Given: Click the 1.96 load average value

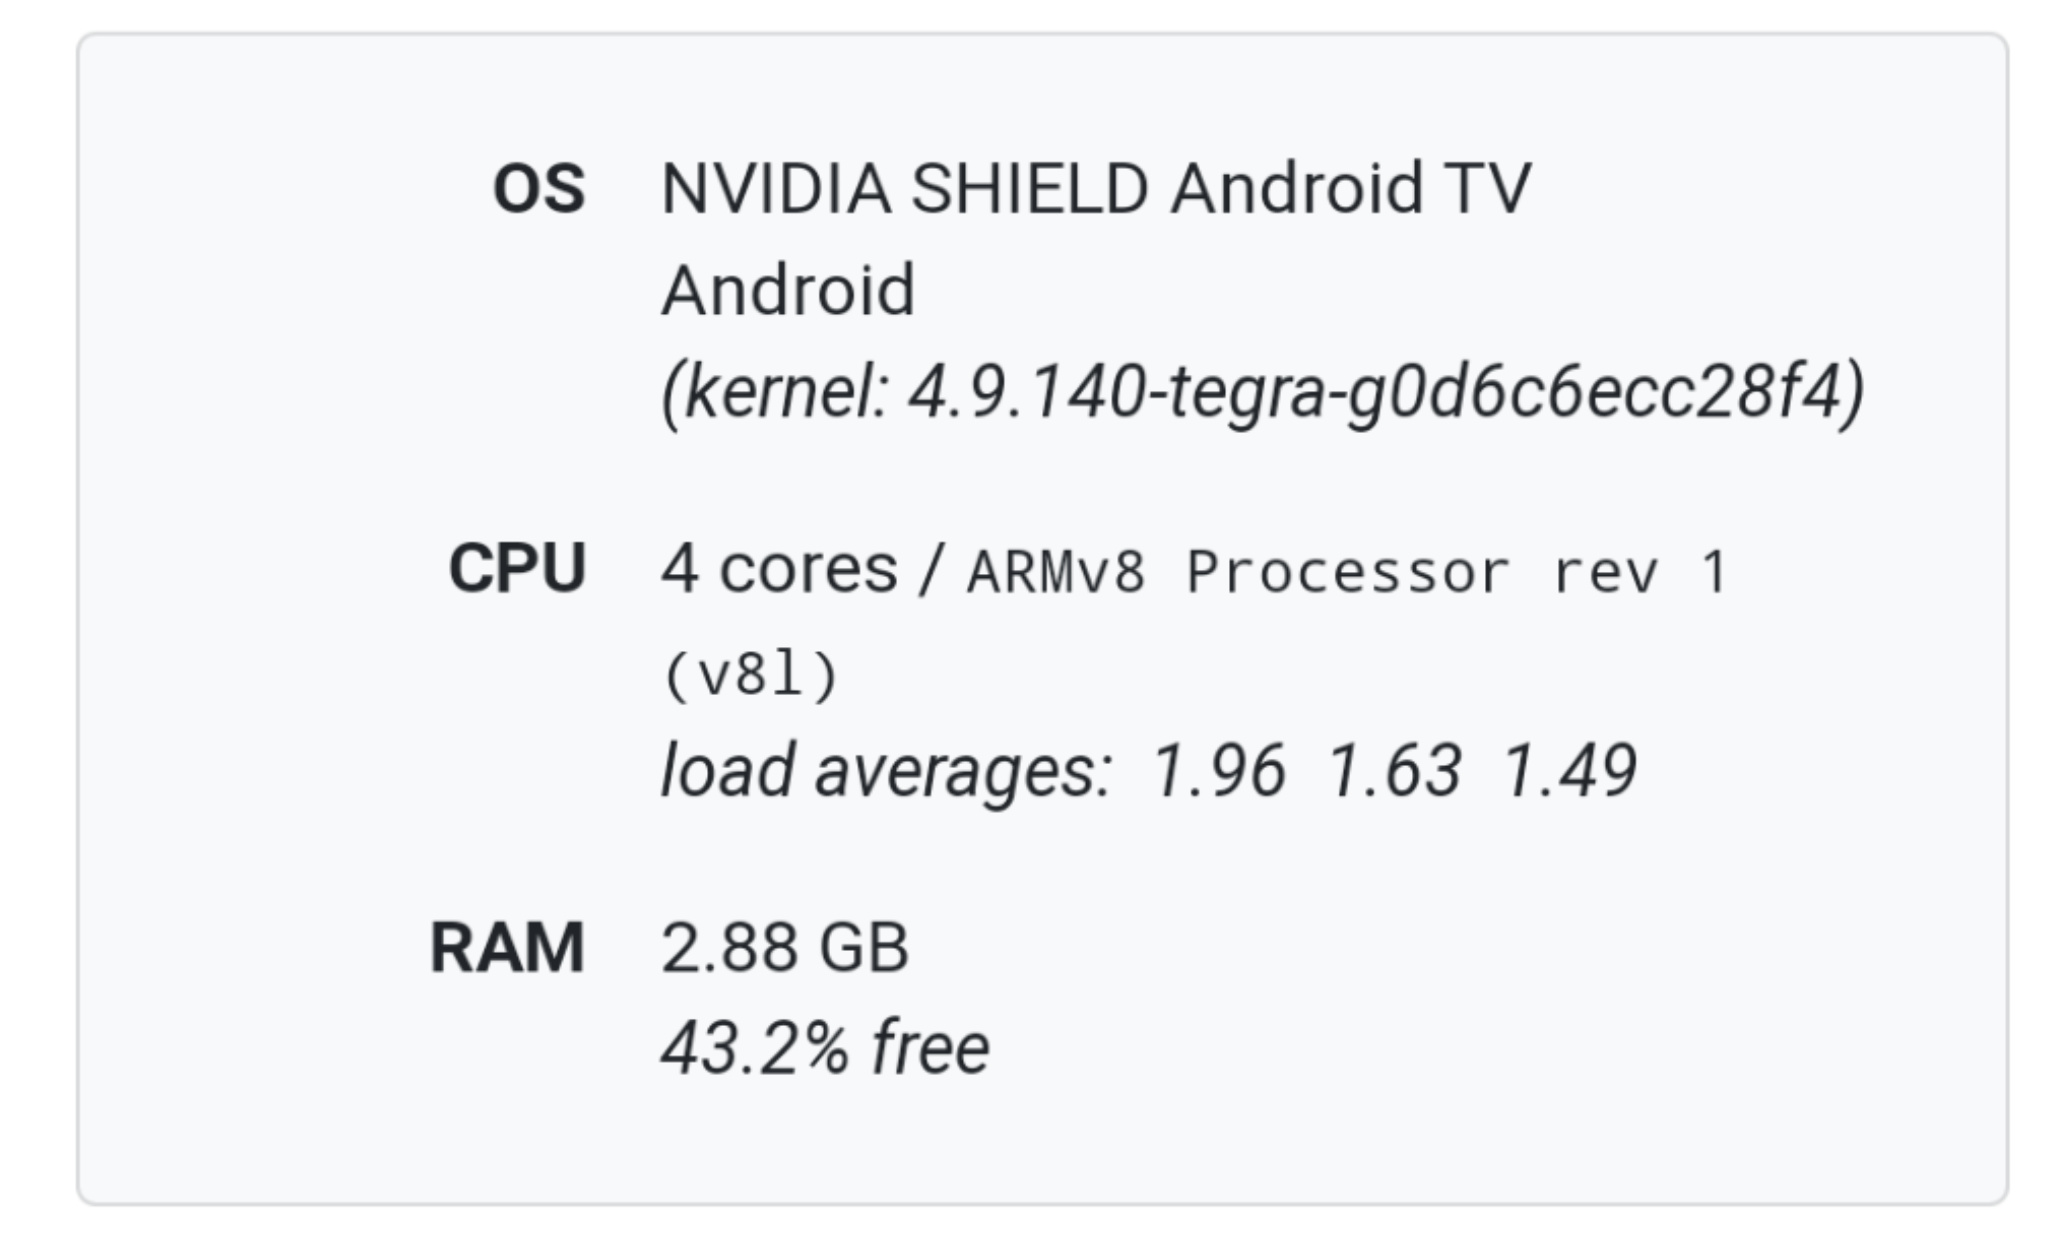Looking at the screenshot, I should click(1218, 771).
